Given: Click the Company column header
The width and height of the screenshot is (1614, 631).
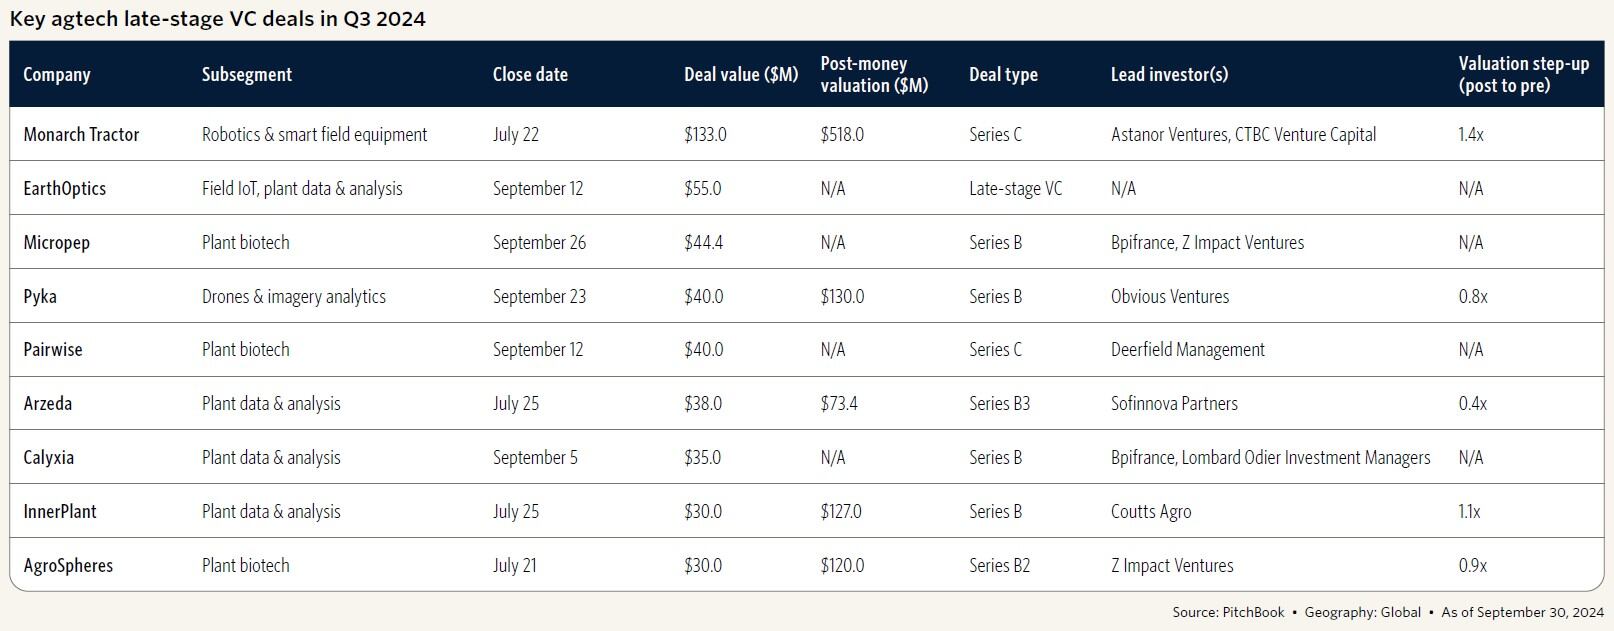Looking at the screenshot, I should pos(57,75).
